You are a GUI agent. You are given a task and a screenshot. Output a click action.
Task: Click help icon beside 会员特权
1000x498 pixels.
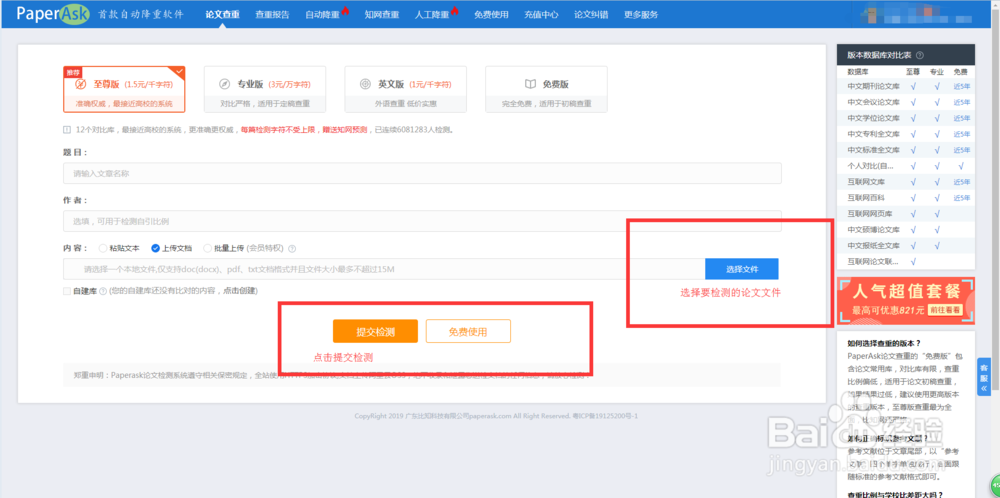[x=292, y=249]
